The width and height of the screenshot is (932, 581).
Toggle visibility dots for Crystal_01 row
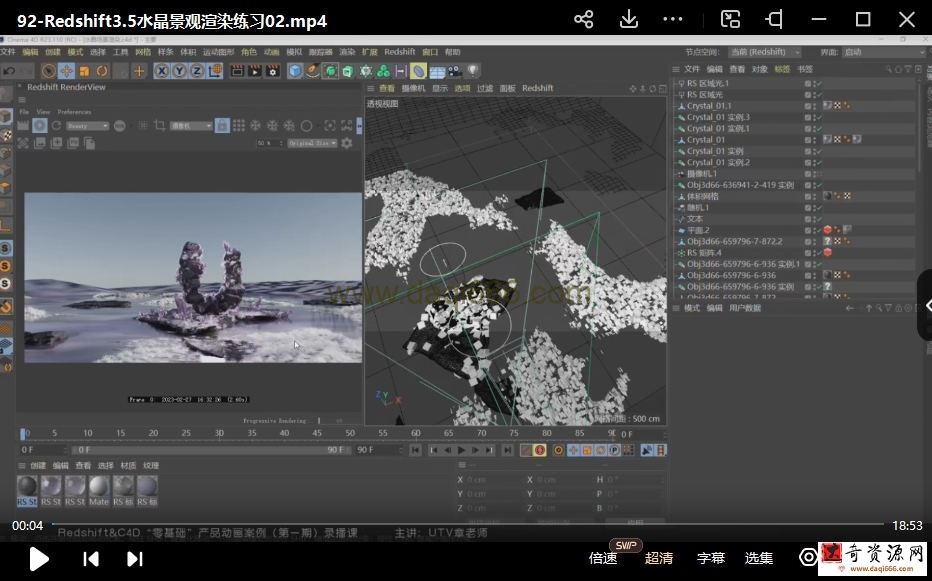tap(813, 140)
